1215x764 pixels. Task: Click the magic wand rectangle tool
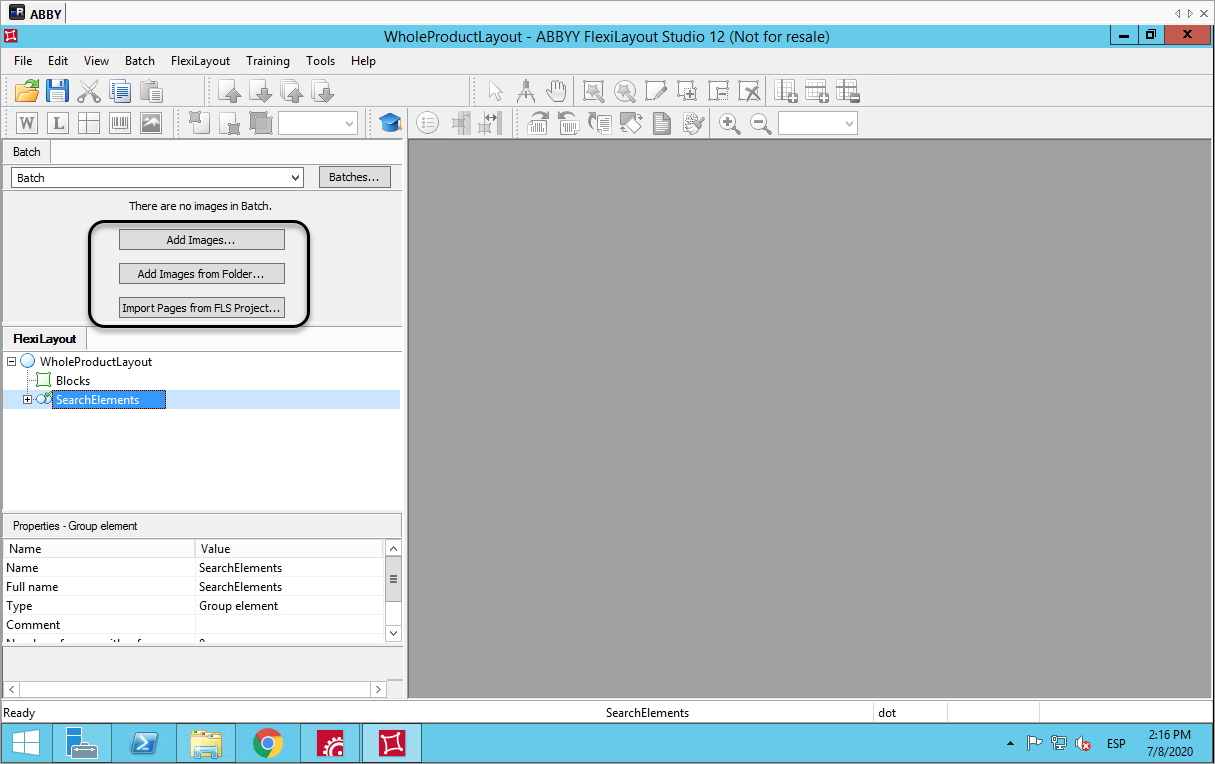click(594, 91)
